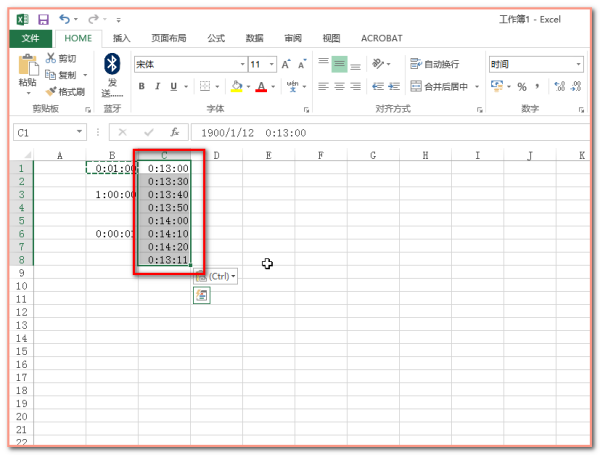Click the Paste button
Image resolution: width=600 pixels, height=455 pixels.
pos(28,72)
